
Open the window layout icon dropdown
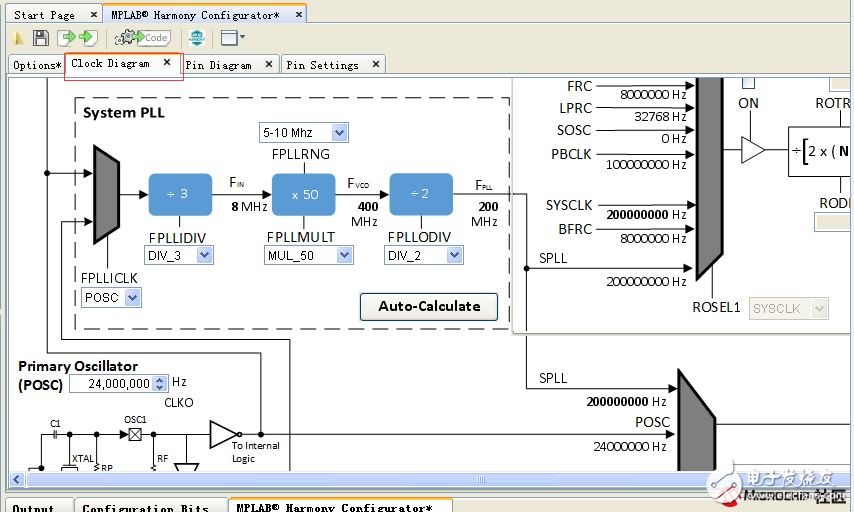point(231,38)
